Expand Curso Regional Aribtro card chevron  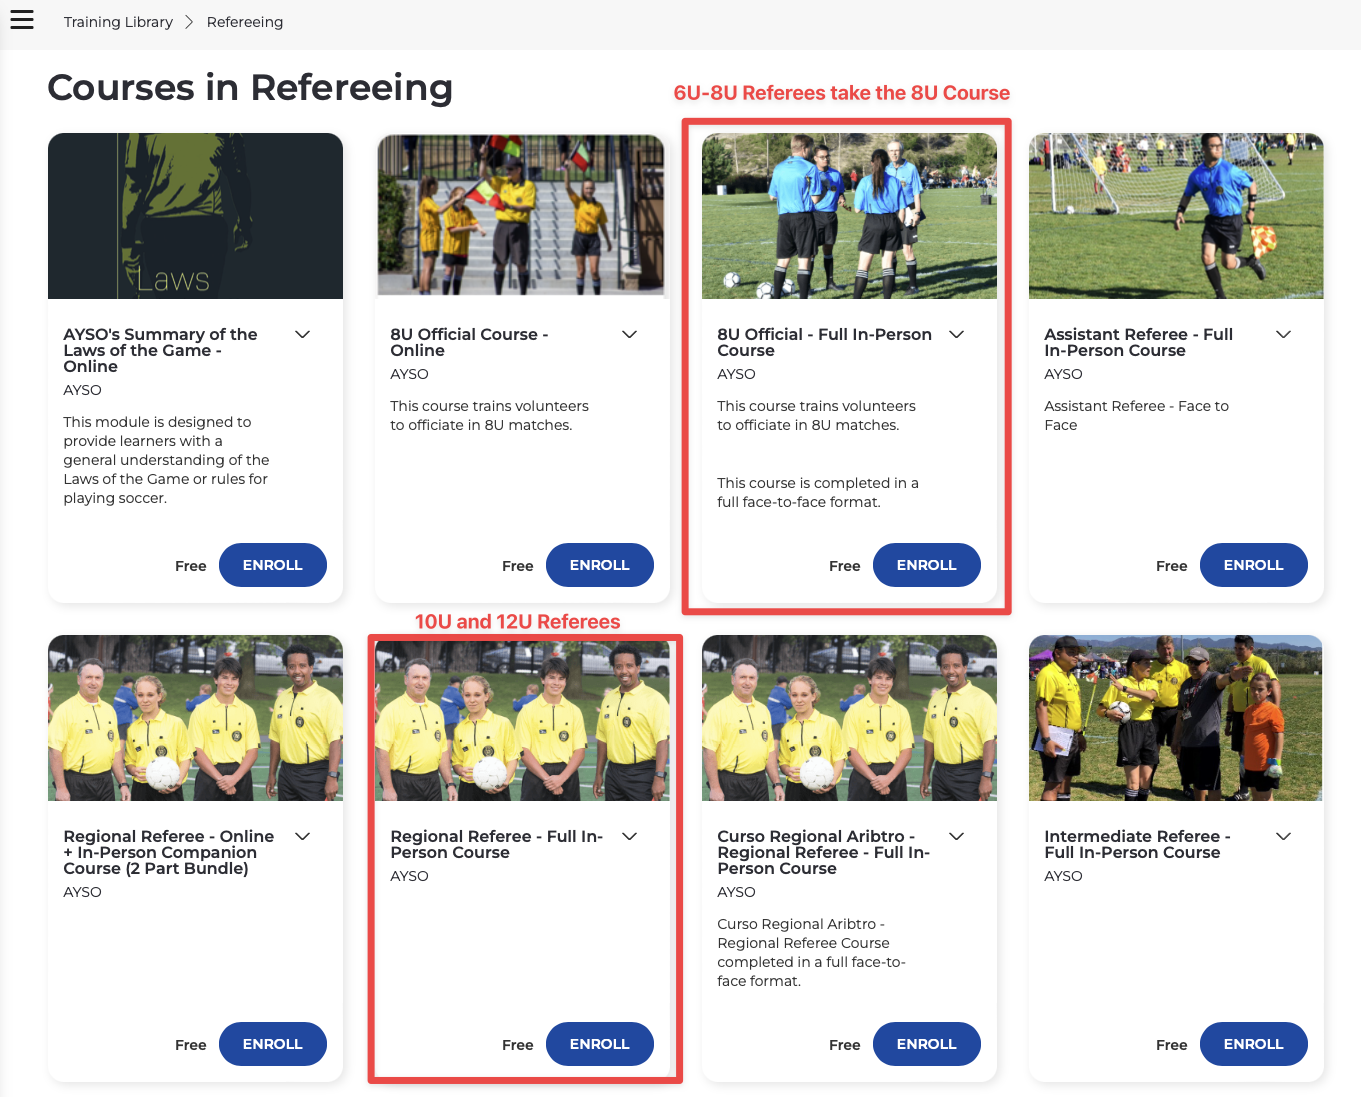click(x=956, y=836)
